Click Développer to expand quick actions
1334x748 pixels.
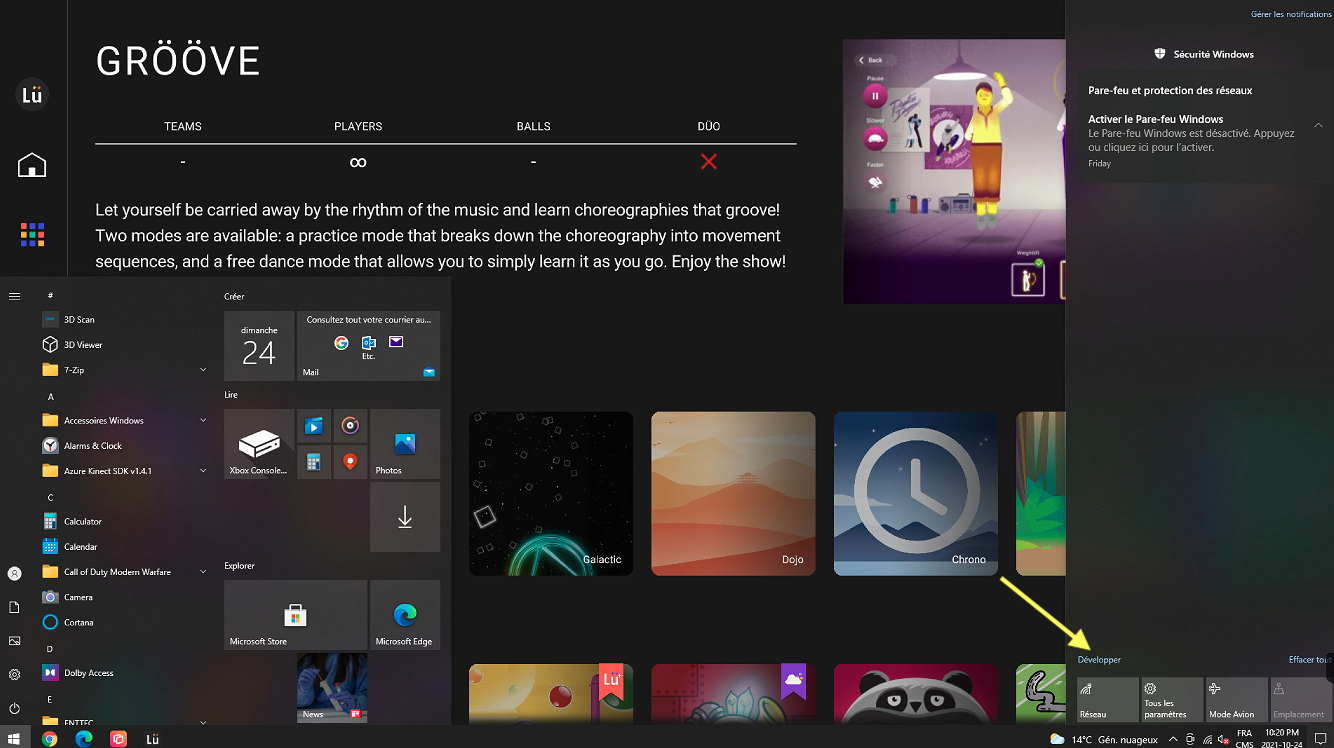(1099, 660)
